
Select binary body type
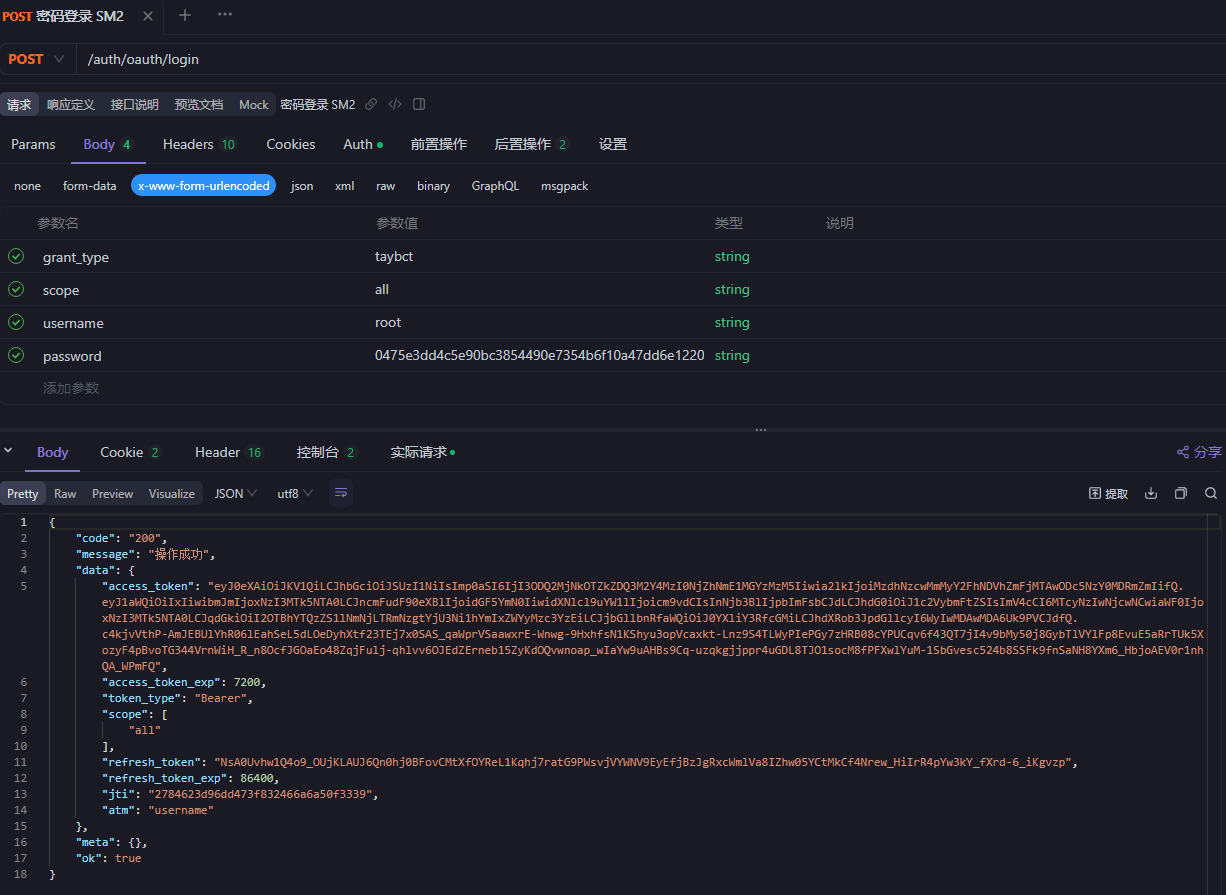tap(434, 186)
